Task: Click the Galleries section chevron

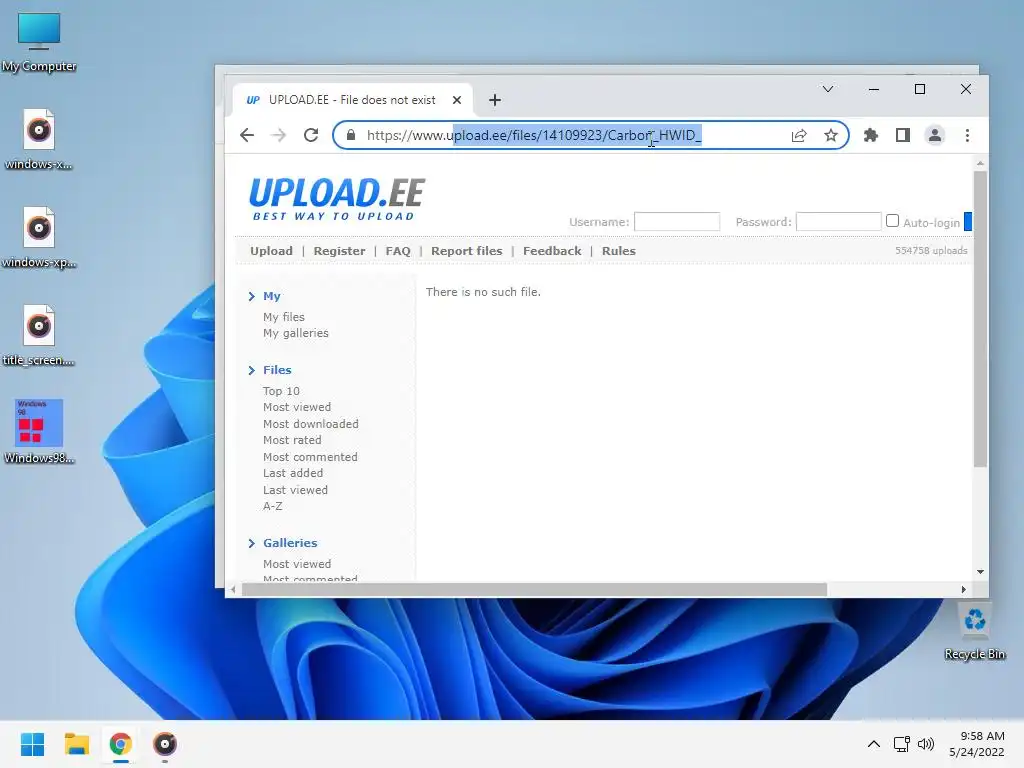Action: pos(251,543)
